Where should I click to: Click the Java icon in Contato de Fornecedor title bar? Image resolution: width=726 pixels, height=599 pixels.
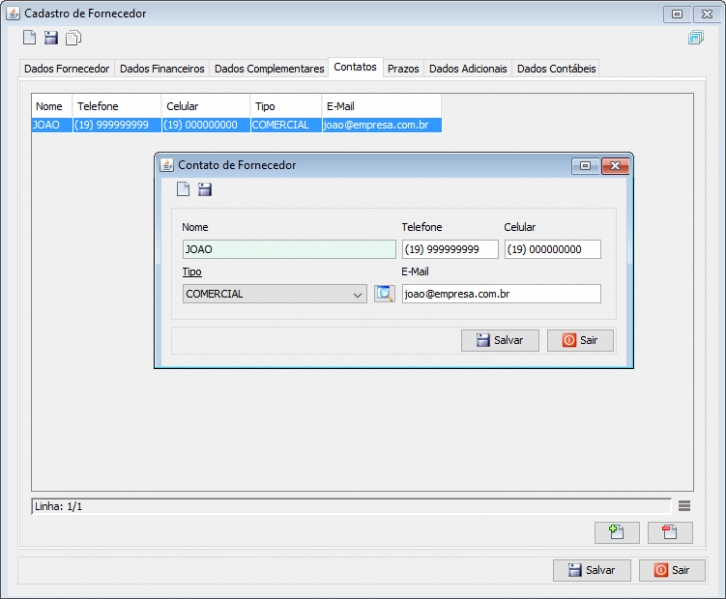tap(166, 165)
